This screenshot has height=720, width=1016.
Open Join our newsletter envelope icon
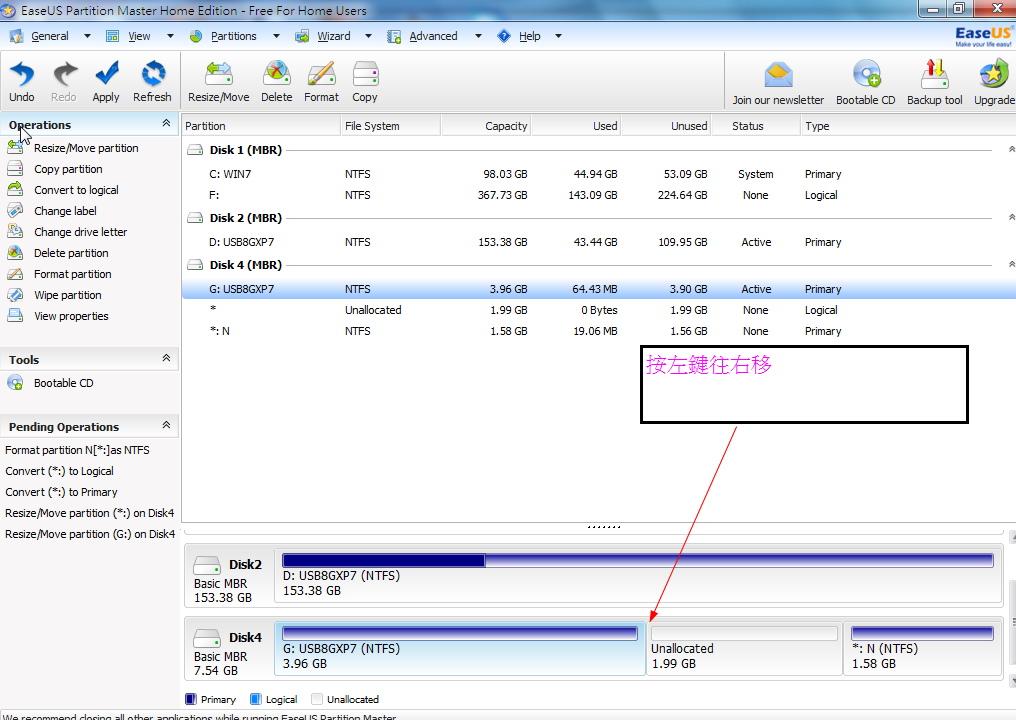coord(778,75)
